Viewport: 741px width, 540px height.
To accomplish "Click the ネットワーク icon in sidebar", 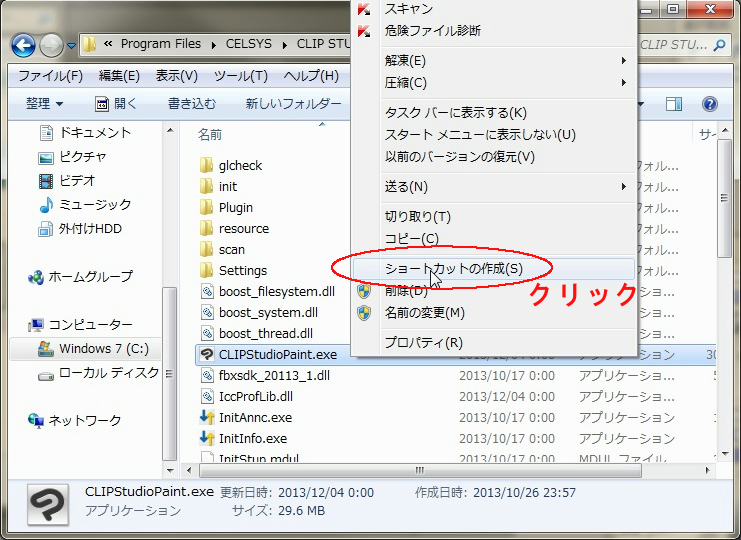I will tap(37, 420).
